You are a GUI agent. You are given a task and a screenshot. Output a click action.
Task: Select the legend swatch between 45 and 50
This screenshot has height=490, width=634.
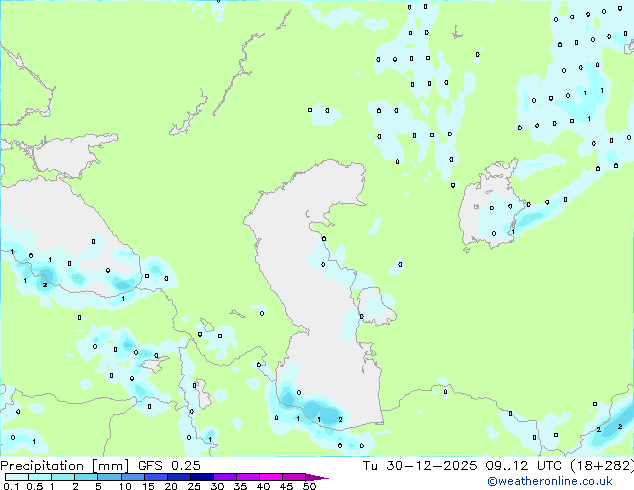pyautogui.click(x=294, y=477)
